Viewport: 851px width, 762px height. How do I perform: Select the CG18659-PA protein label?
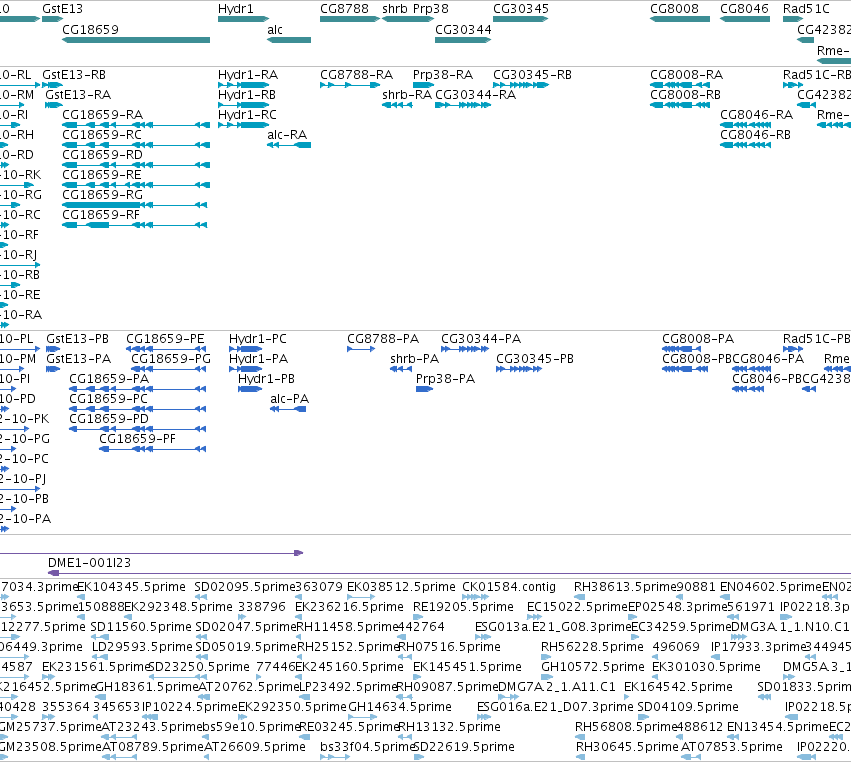click(109, 379)
